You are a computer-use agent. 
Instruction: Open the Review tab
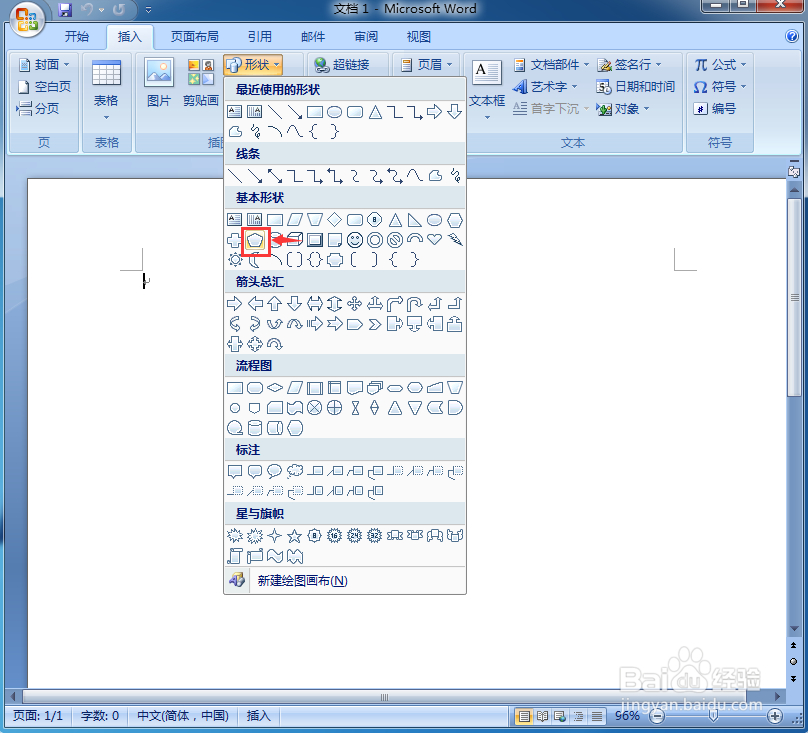[366, 37]
